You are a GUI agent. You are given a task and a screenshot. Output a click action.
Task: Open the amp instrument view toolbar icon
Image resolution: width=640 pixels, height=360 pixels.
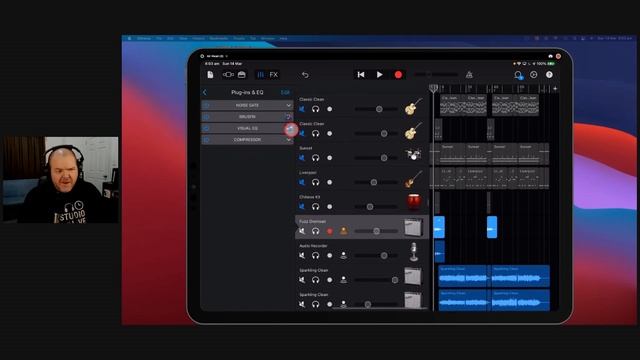pyautogui.click(x=241, y=75)
